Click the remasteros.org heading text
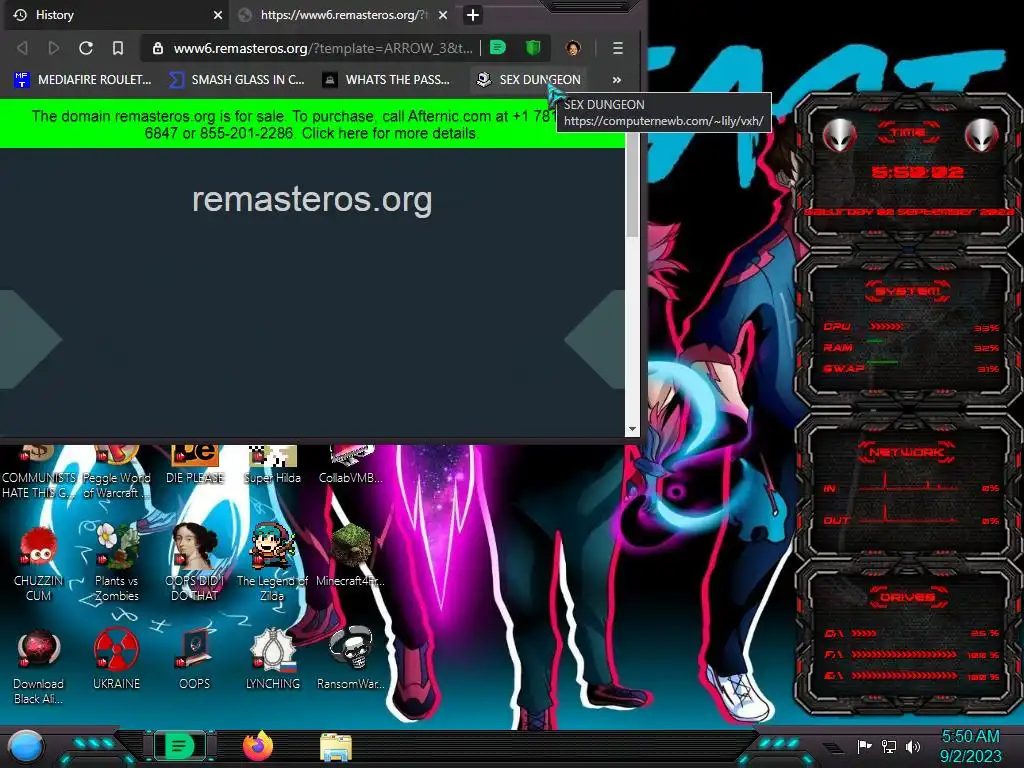The height and width of the screenshot is (768, 1024). 312,199
